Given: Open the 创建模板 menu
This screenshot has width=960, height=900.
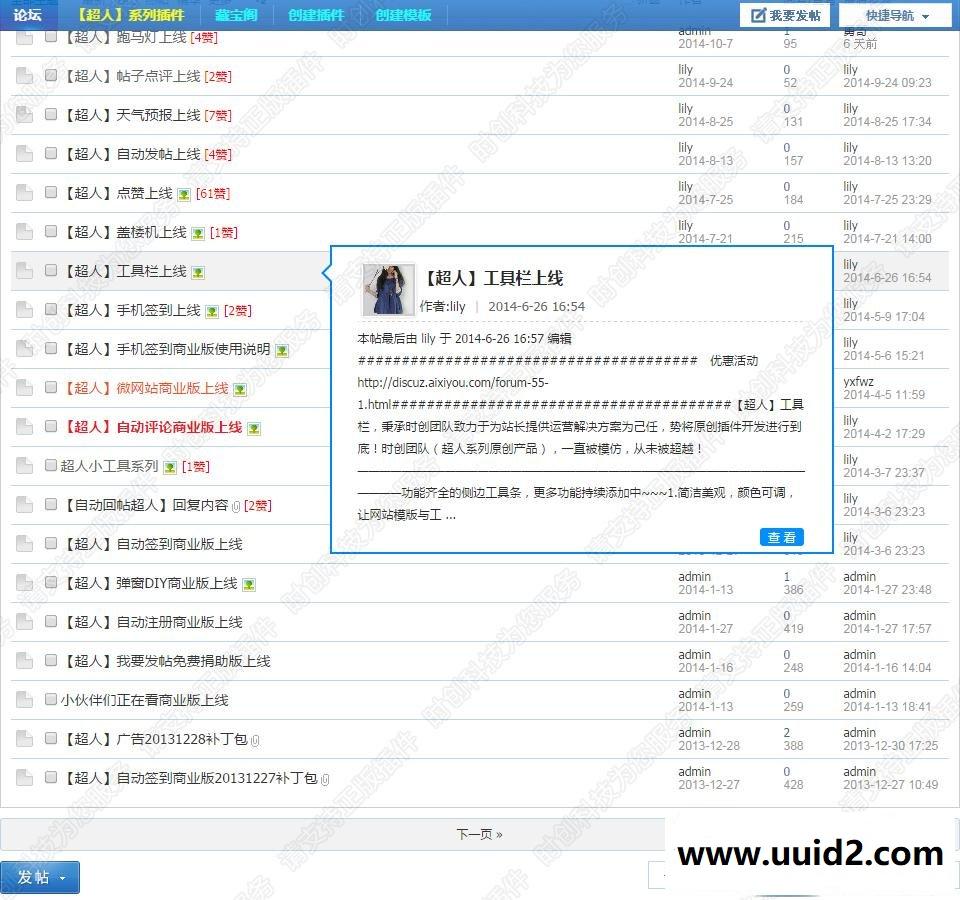Looking at the screenshot, I should 402,15.
